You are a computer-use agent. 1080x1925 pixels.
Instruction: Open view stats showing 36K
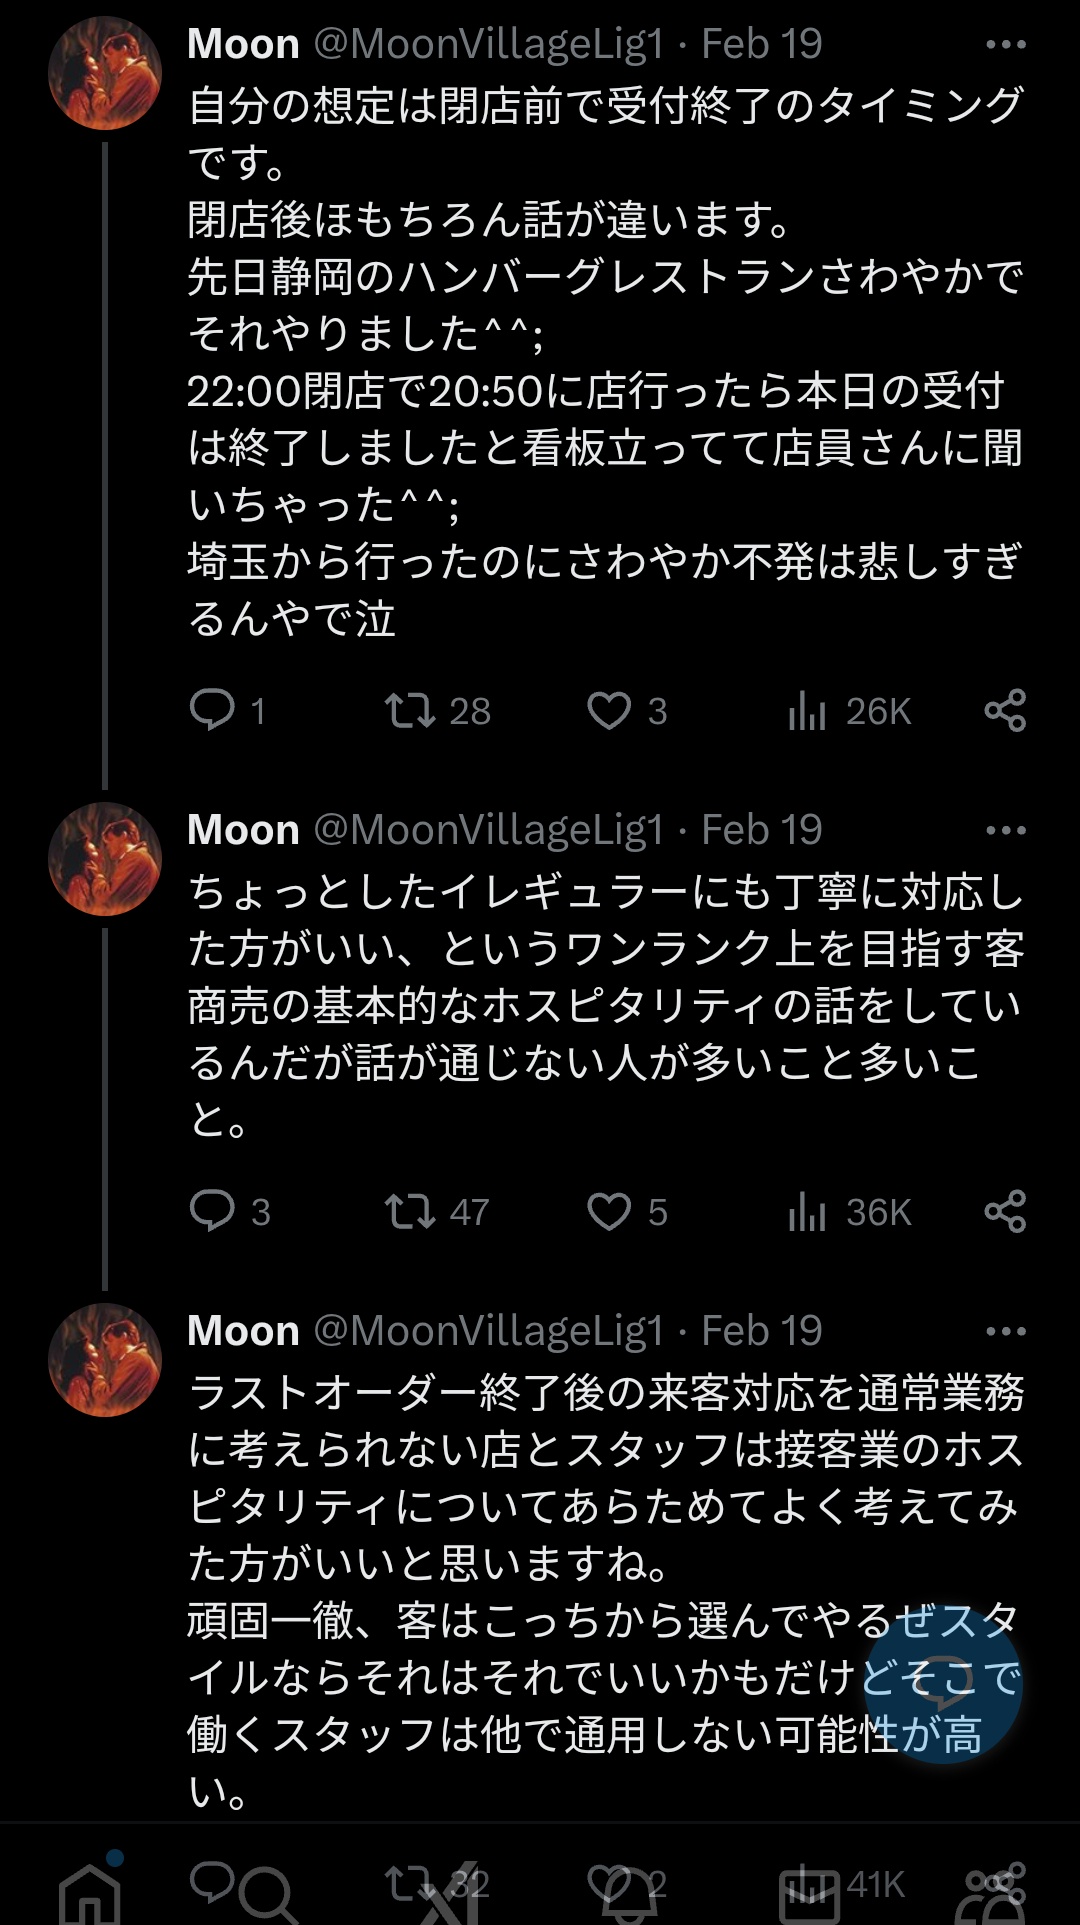tap(807, 1212)
